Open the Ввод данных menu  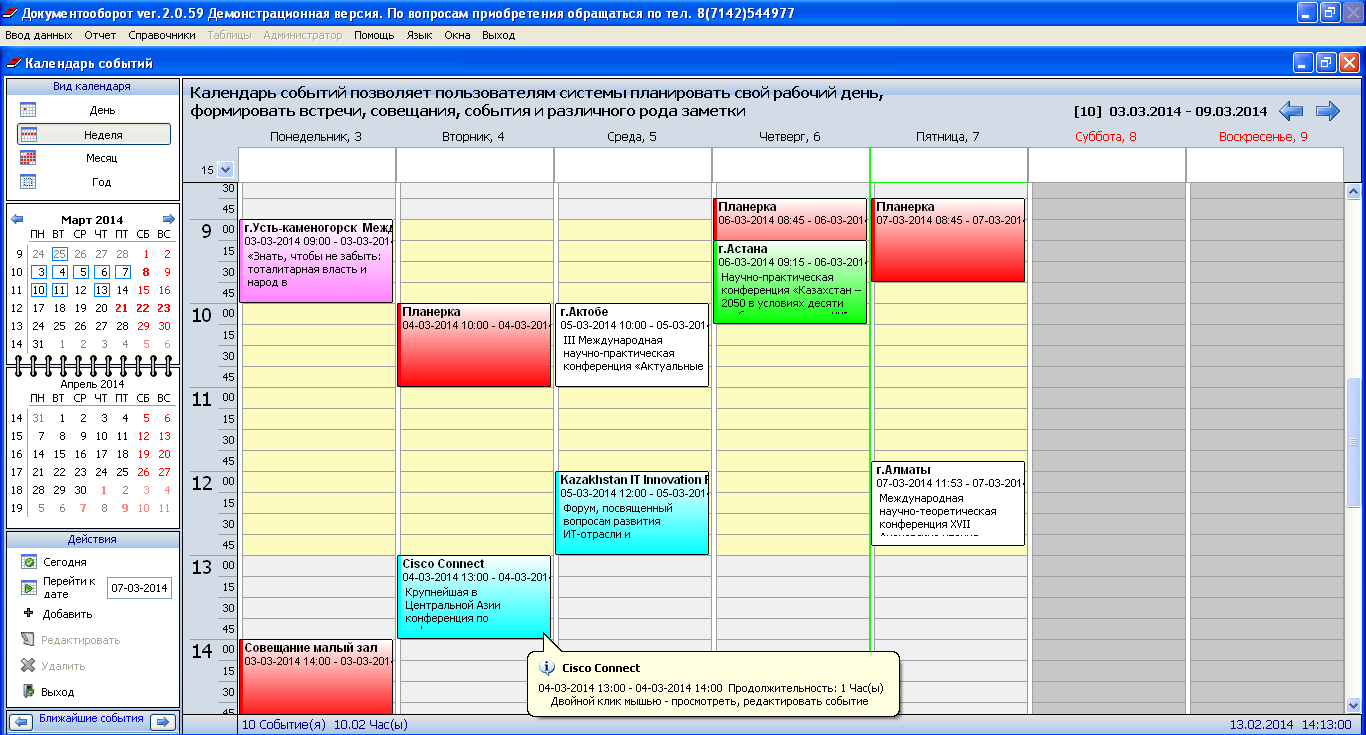(x=39, y=35)
